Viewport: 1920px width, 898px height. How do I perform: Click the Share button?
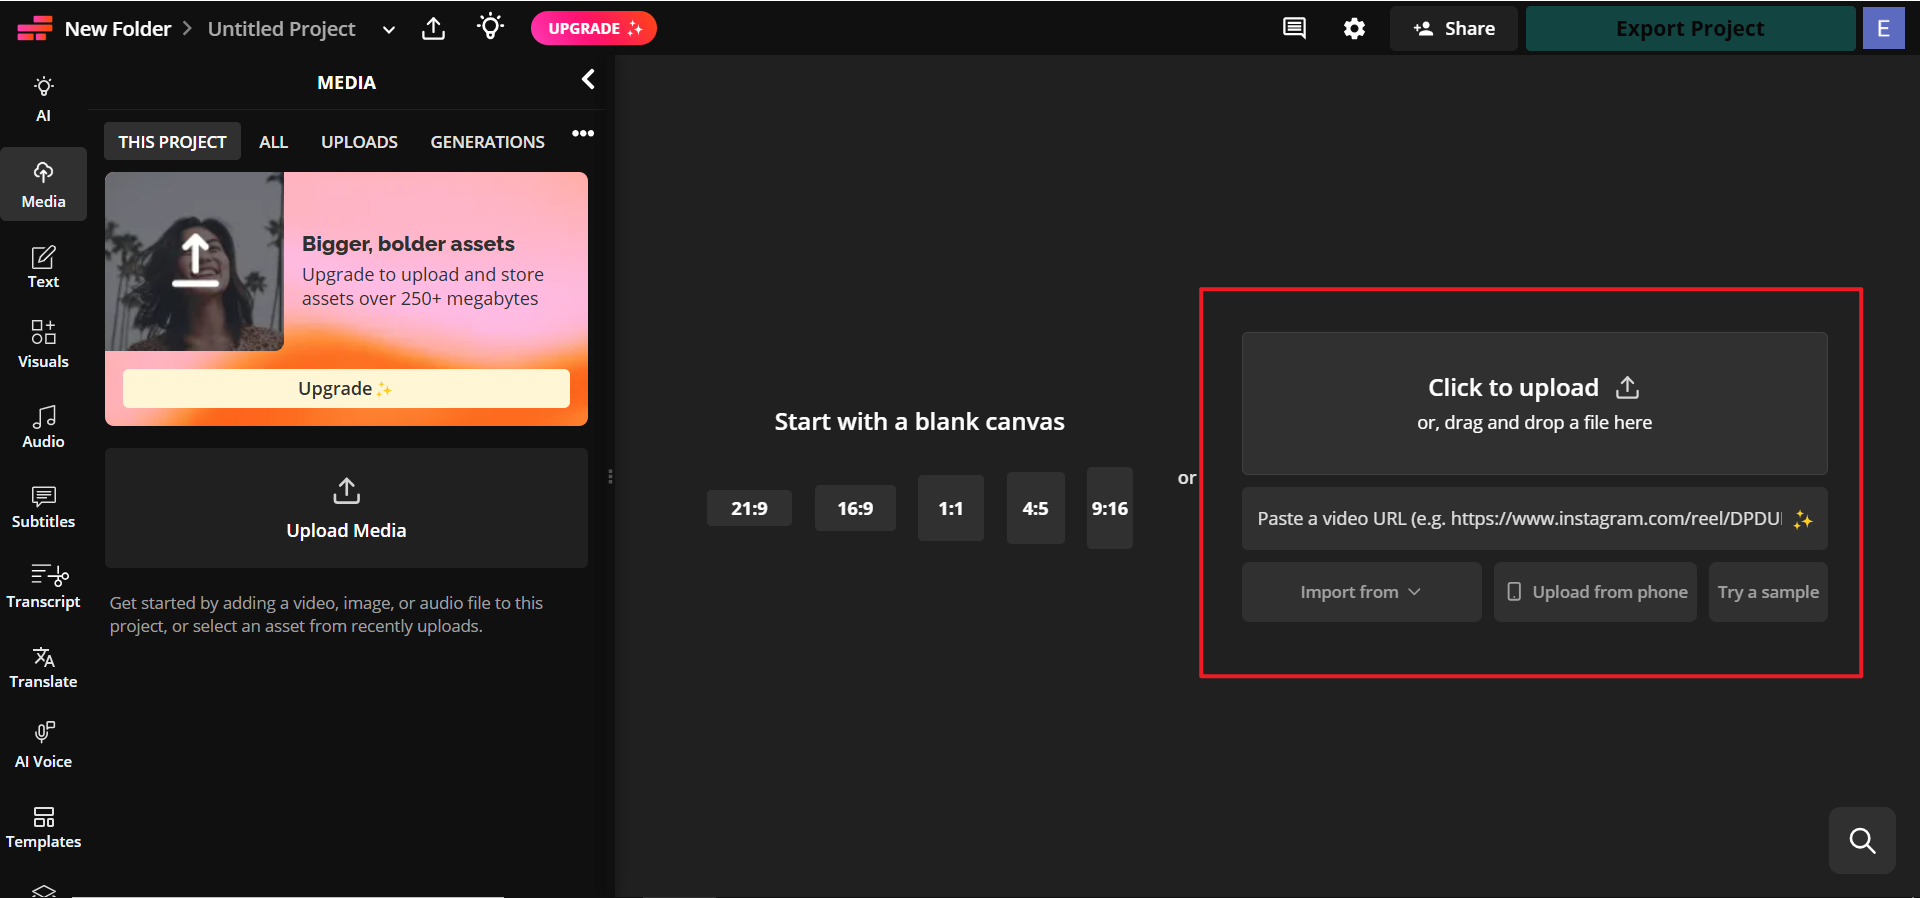coord(1454,28)
